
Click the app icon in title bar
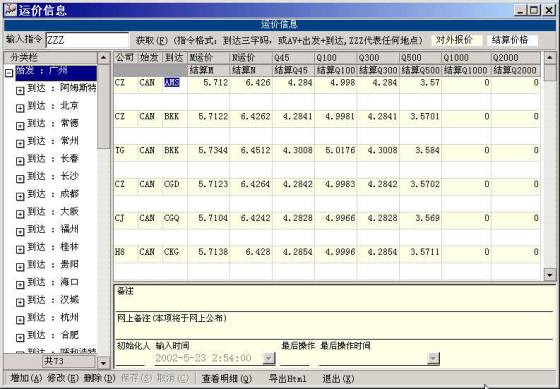coord(10,10)
